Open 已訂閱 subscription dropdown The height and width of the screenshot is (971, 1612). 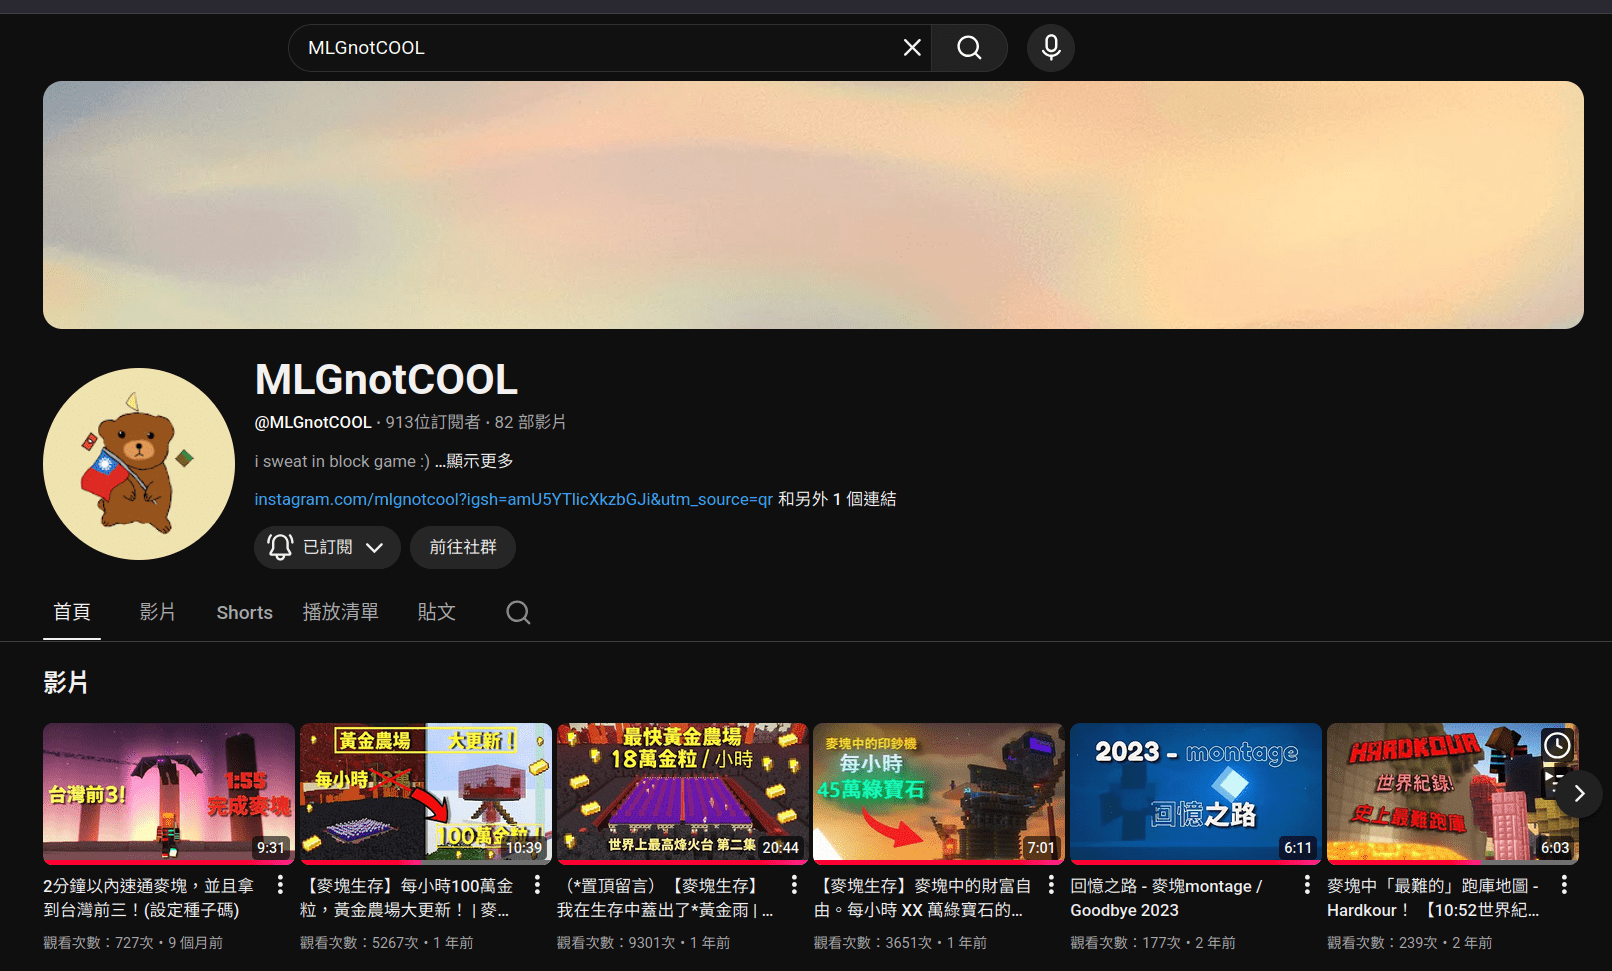click(x=327, y=547)
